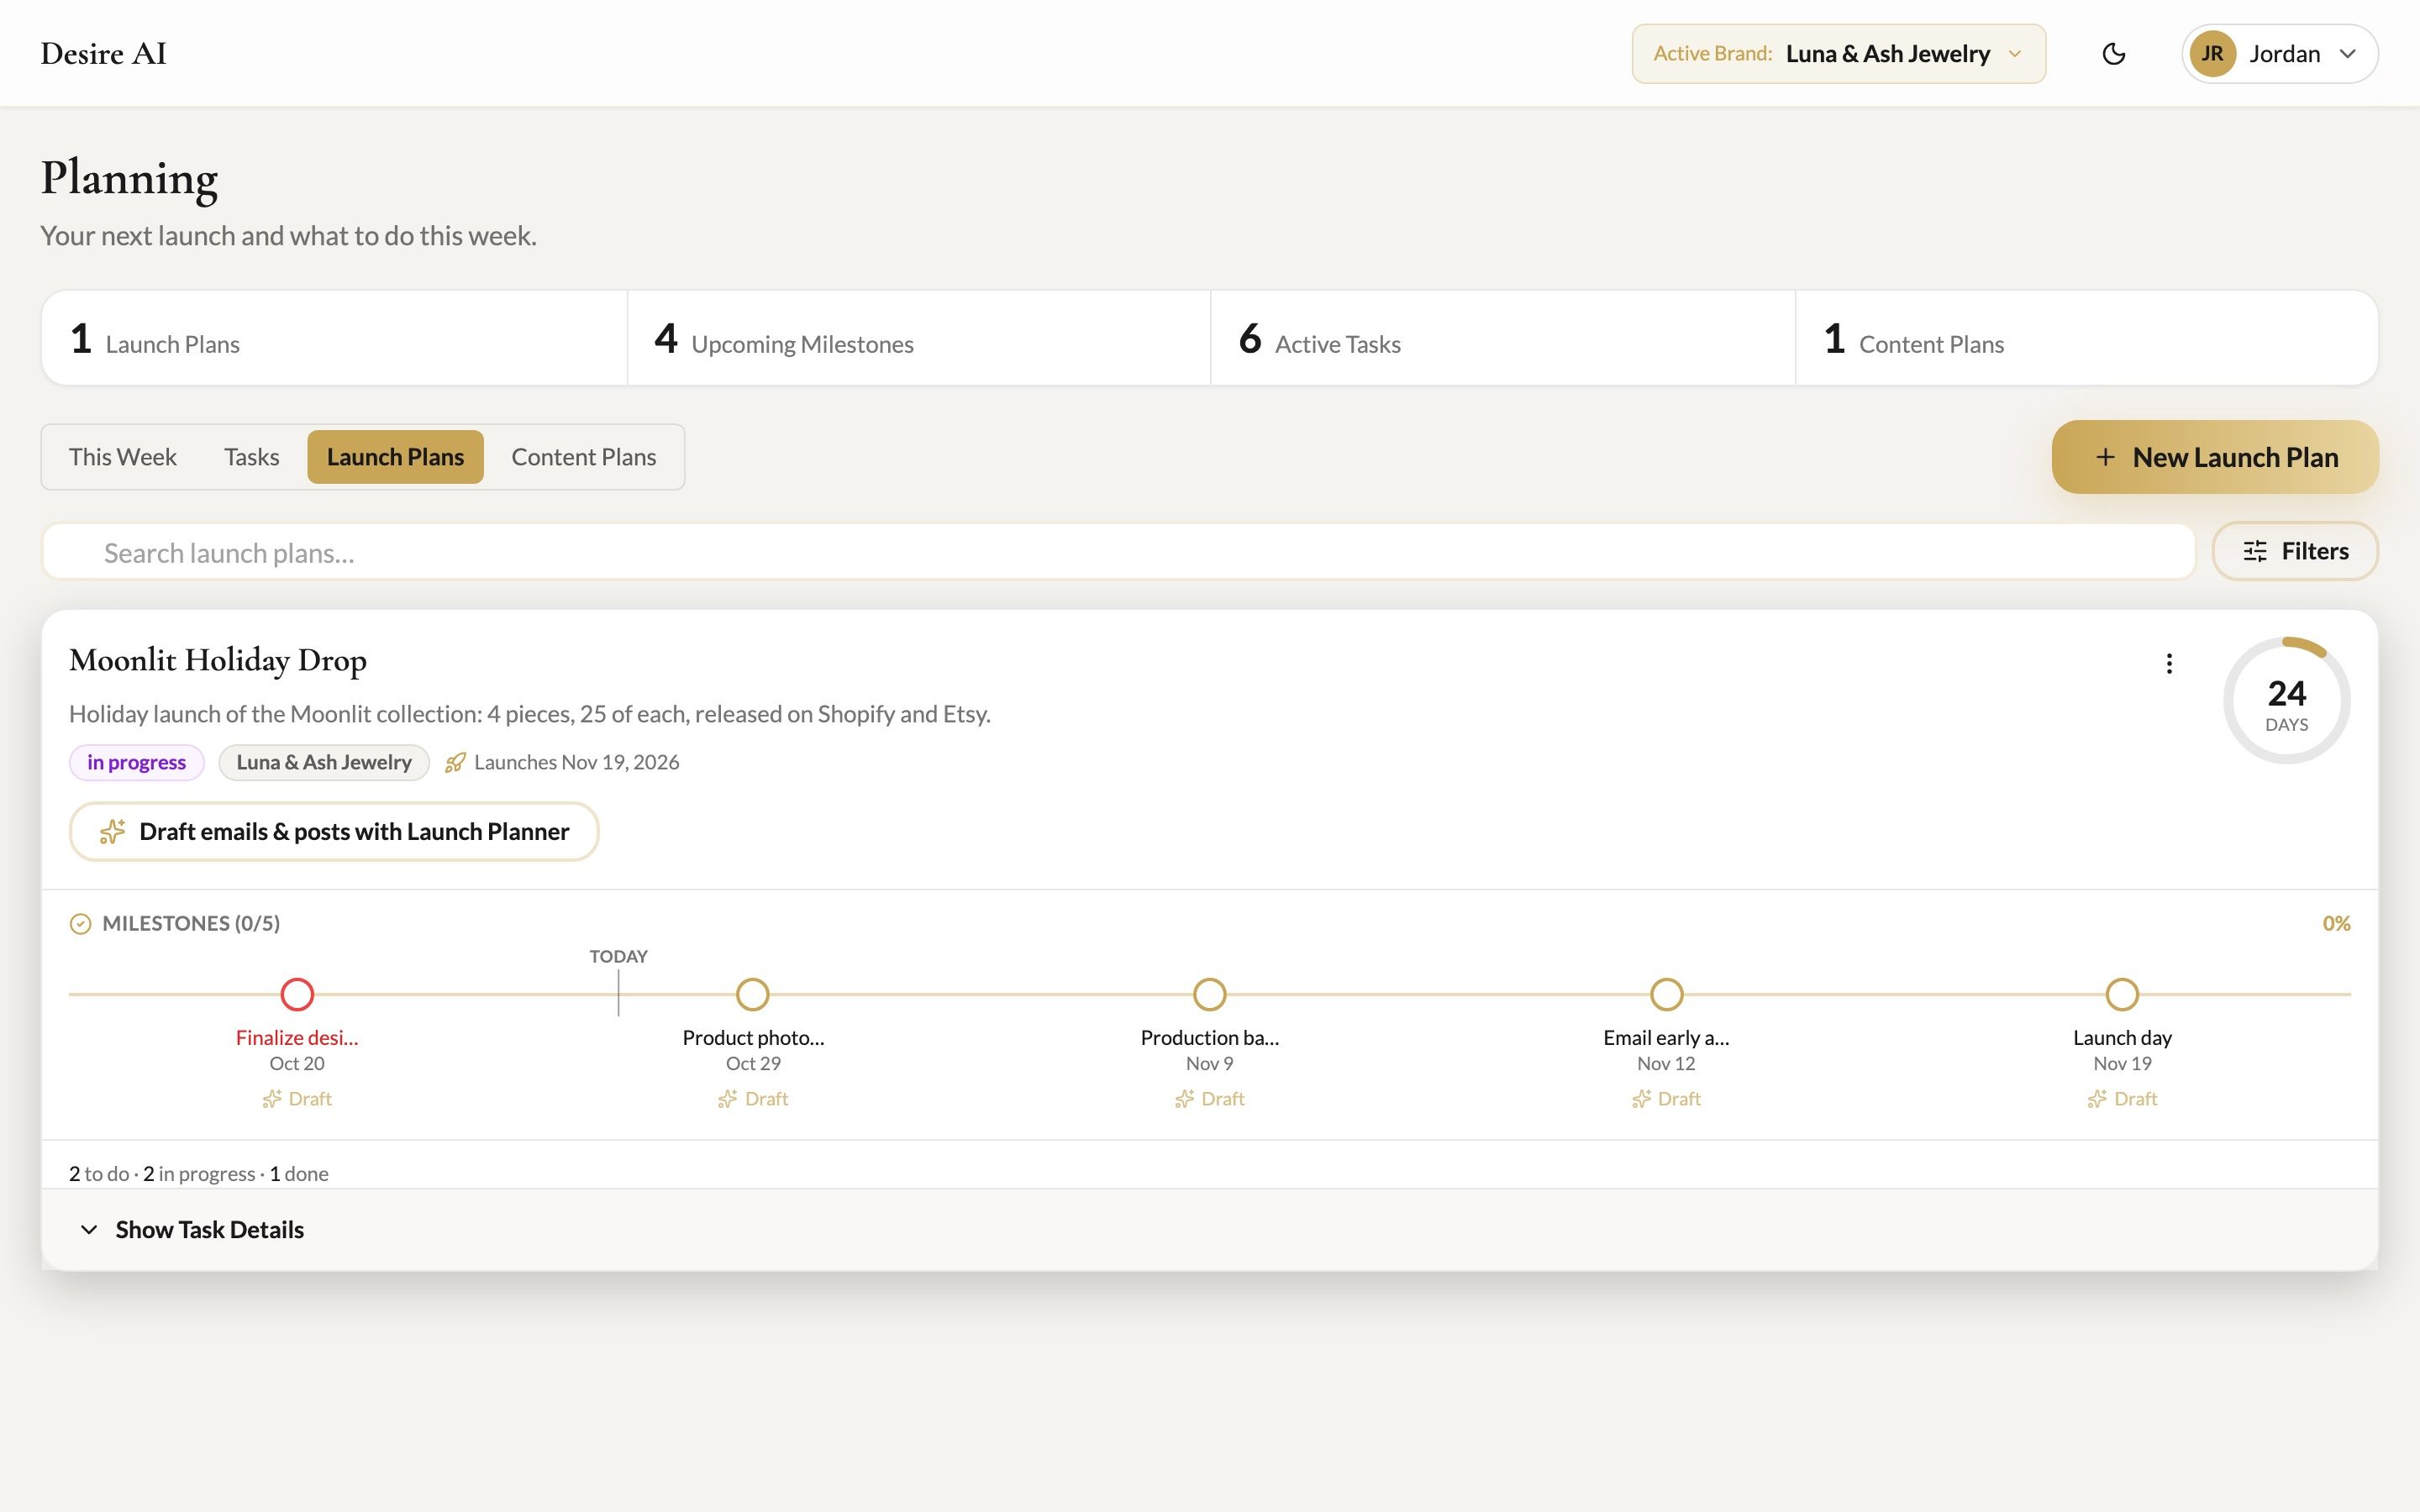Image resolution: width=2420 pixels, height=1512 pixels.
Task: Open the Content Plans tab
Action: click(583, 457)
